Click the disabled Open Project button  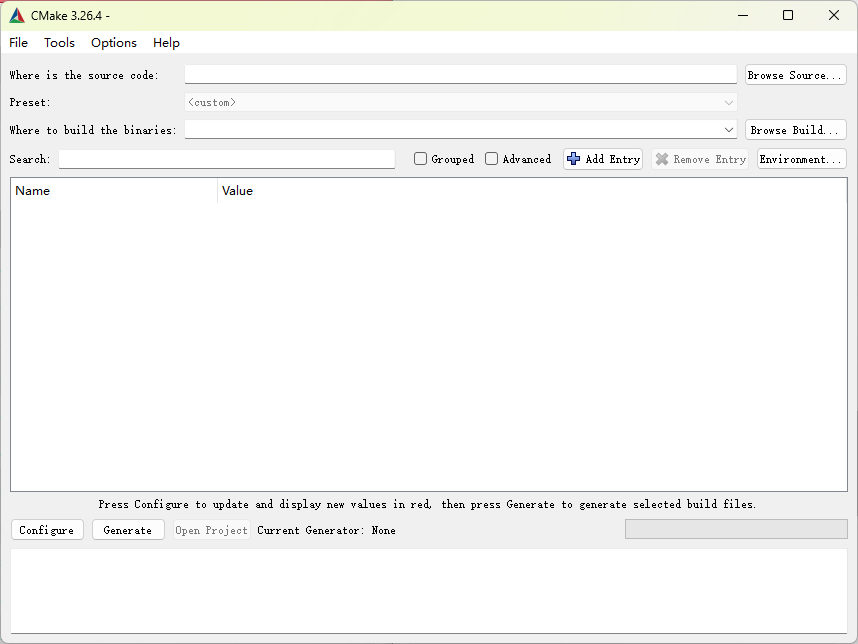click(211, 530)
